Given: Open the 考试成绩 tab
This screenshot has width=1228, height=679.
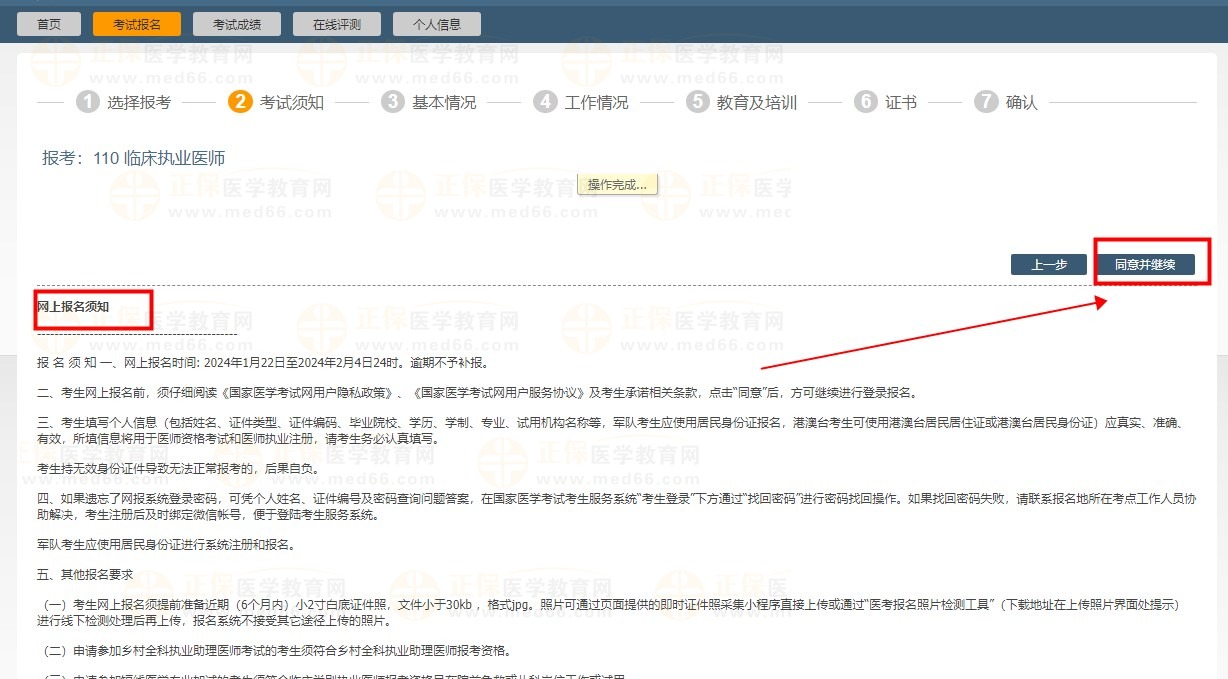Looking at the screenshot, I should tap(237, 24).
